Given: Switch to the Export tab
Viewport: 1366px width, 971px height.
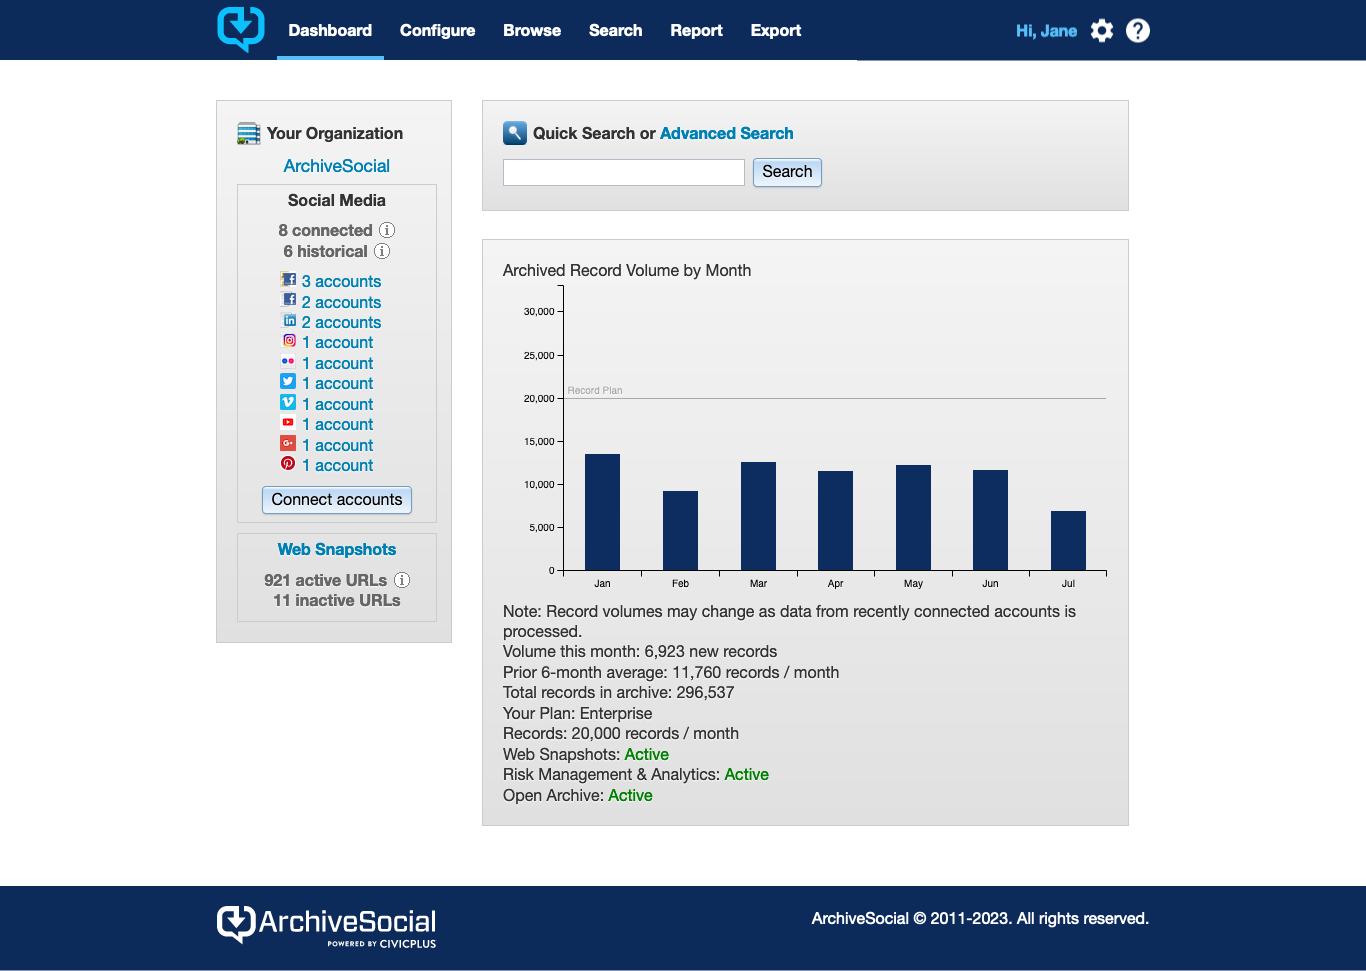Looking at the screenshot, I should [x=775, y=30].
